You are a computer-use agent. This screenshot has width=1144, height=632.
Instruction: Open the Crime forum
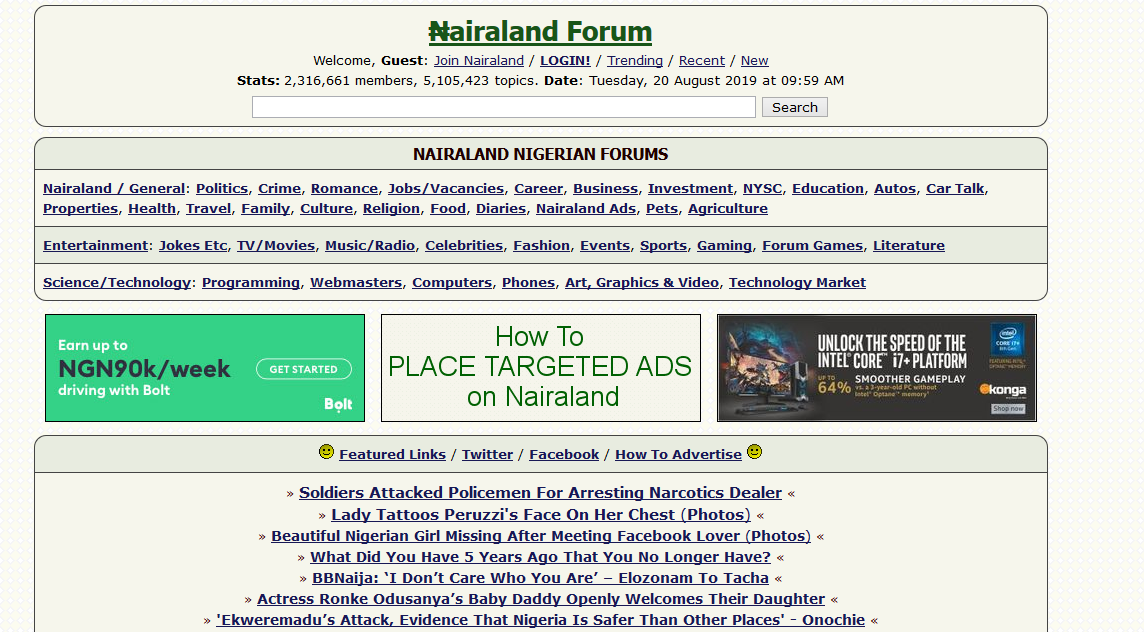pos(279,188)
